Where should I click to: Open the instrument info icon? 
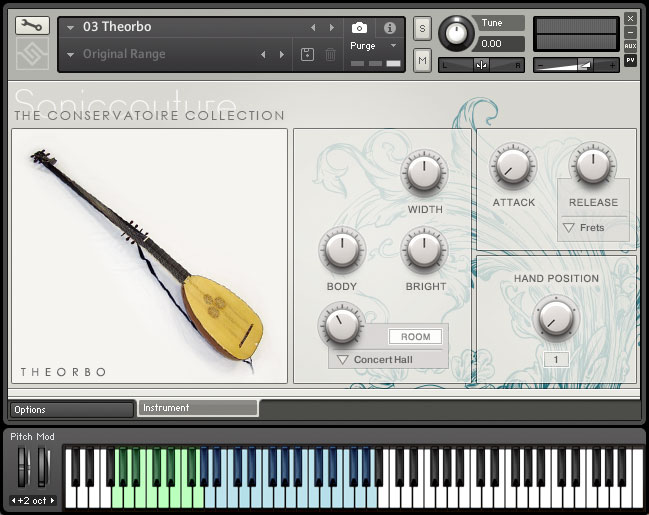pos(389,28)
